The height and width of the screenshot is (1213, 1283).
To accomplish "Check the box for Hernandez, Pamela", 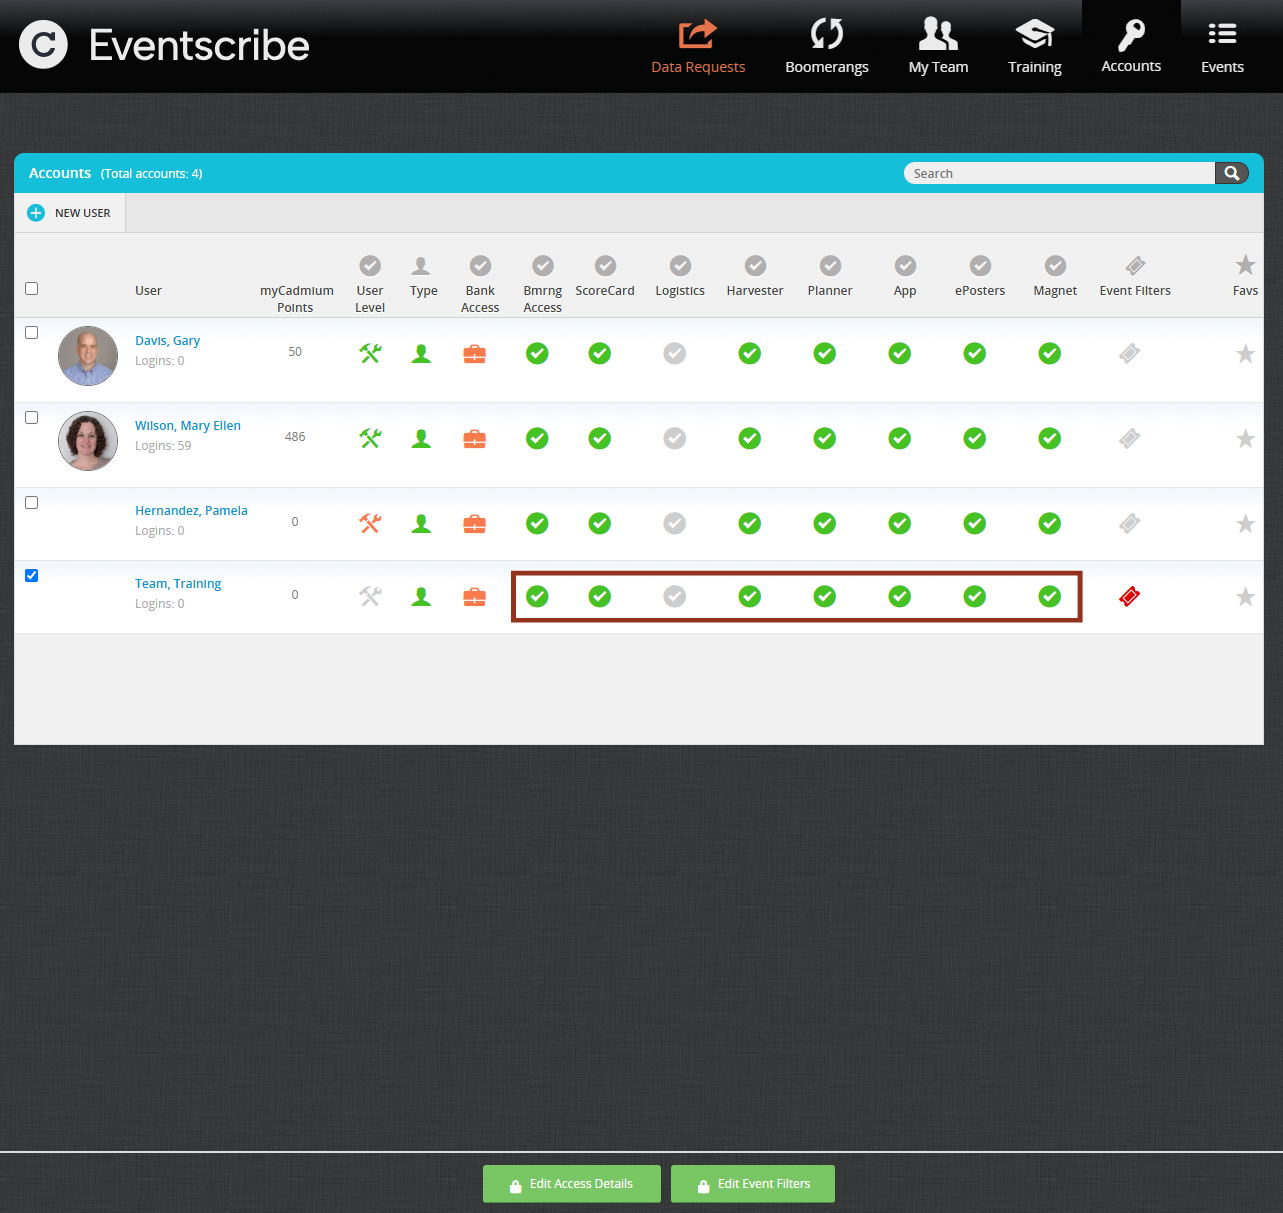I will pyautogui.click(x=32, y=503).
